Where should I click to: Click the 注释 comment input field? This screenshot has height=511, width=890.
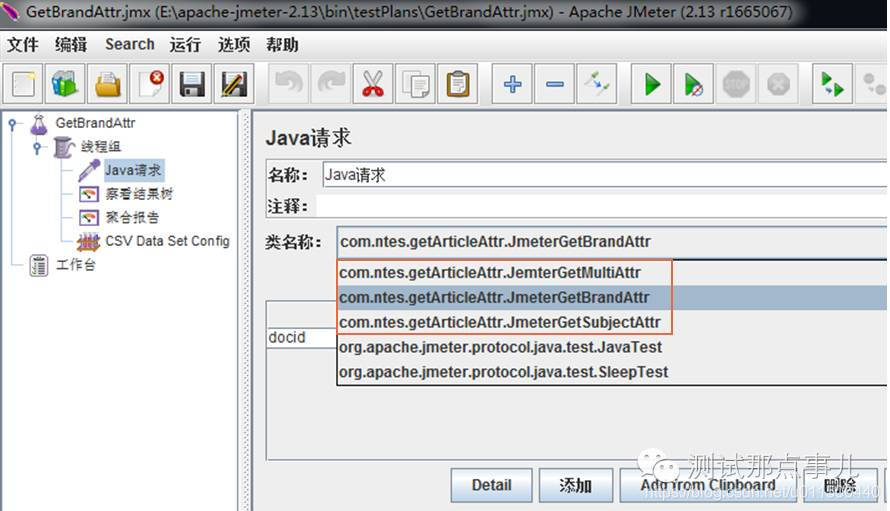pyautogui.click(x=602, y=206)
